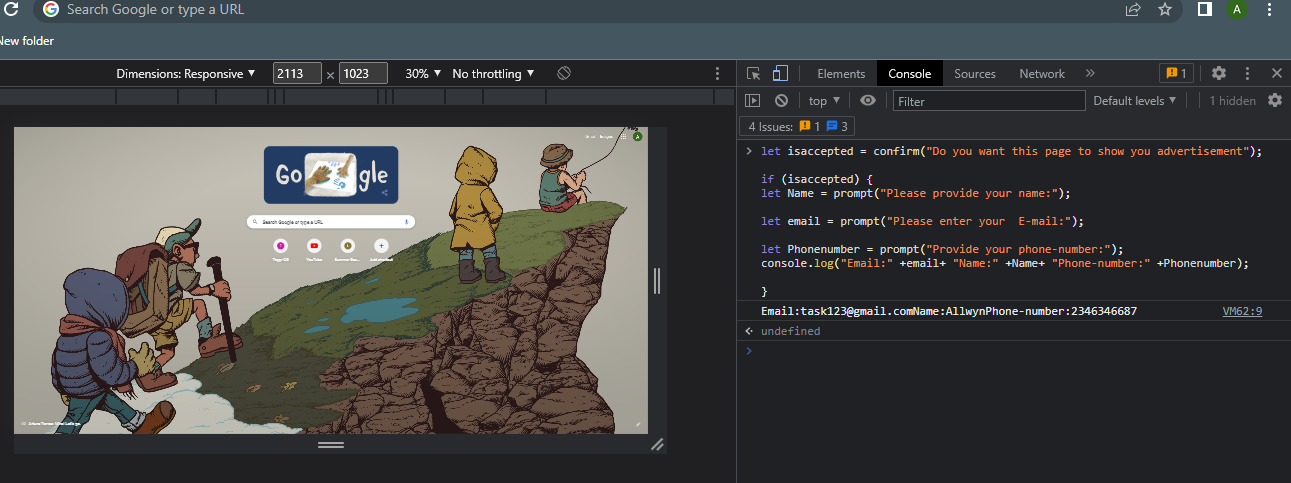
Task: Open the Dimensions: Responsive dropdown
Action: (x=186, y=73)
